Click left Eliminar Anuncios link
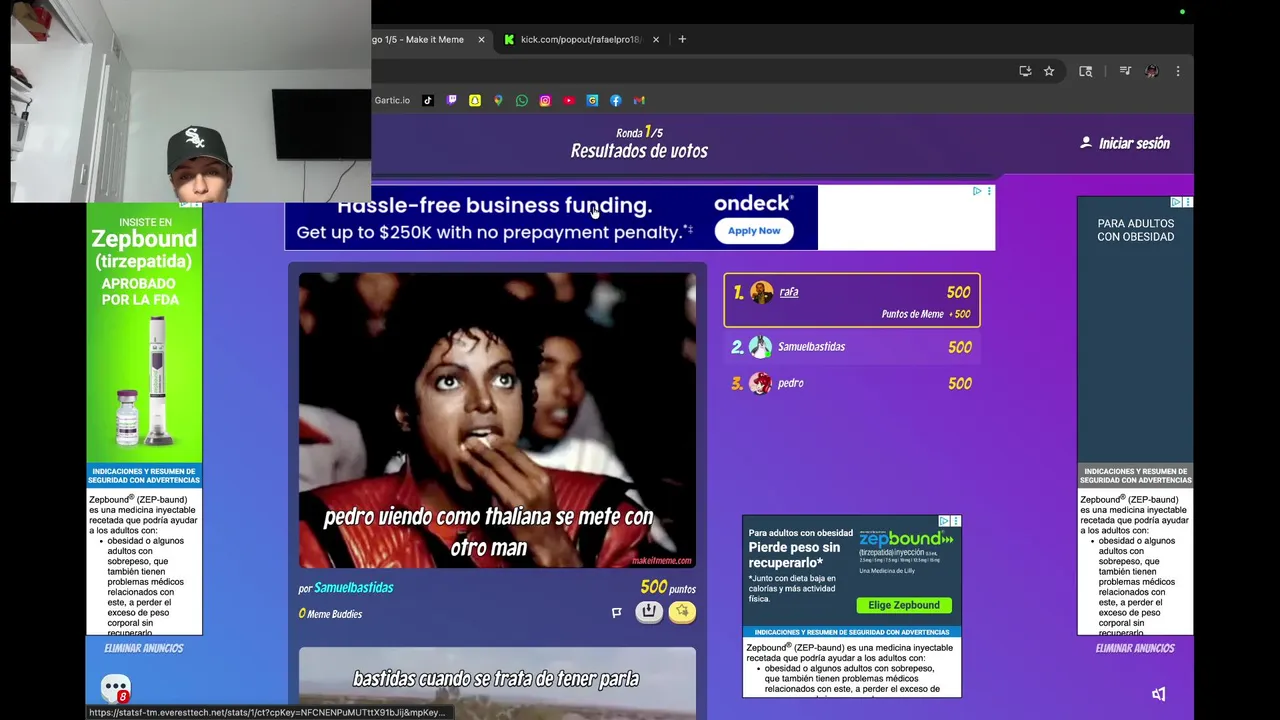 click(144, 648)
